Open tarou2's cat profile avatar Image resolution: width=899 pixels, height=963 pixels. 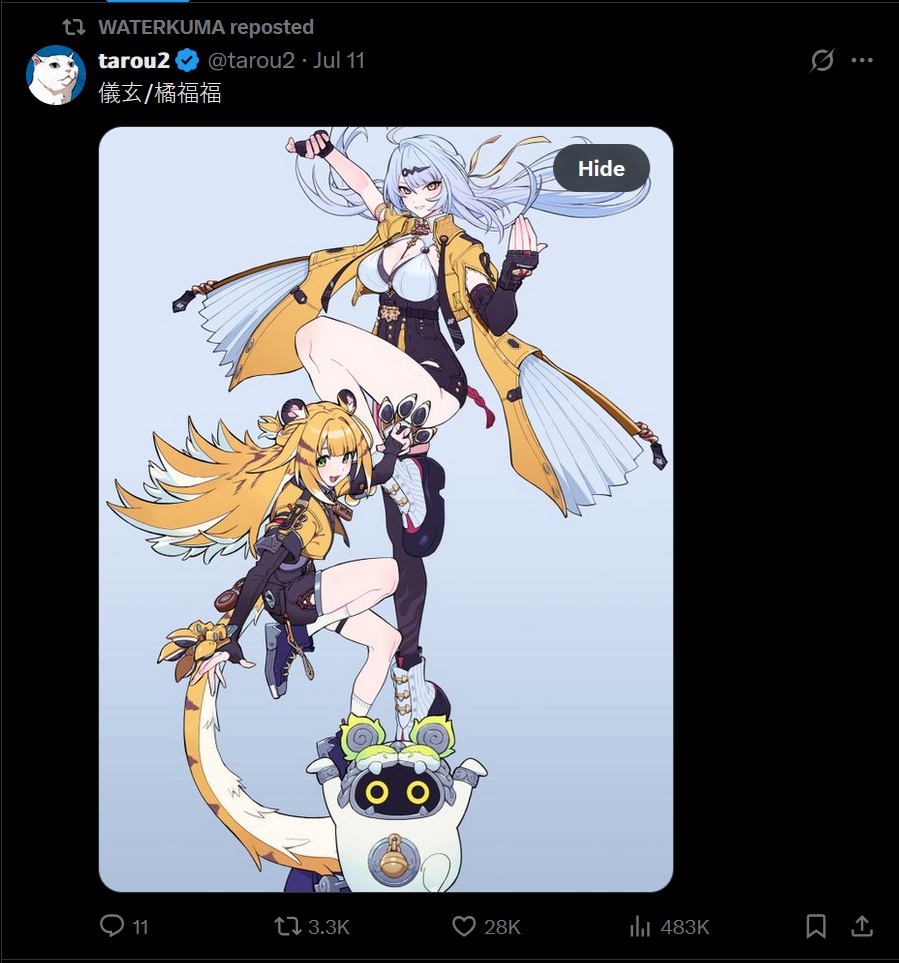tap(55, 75)
